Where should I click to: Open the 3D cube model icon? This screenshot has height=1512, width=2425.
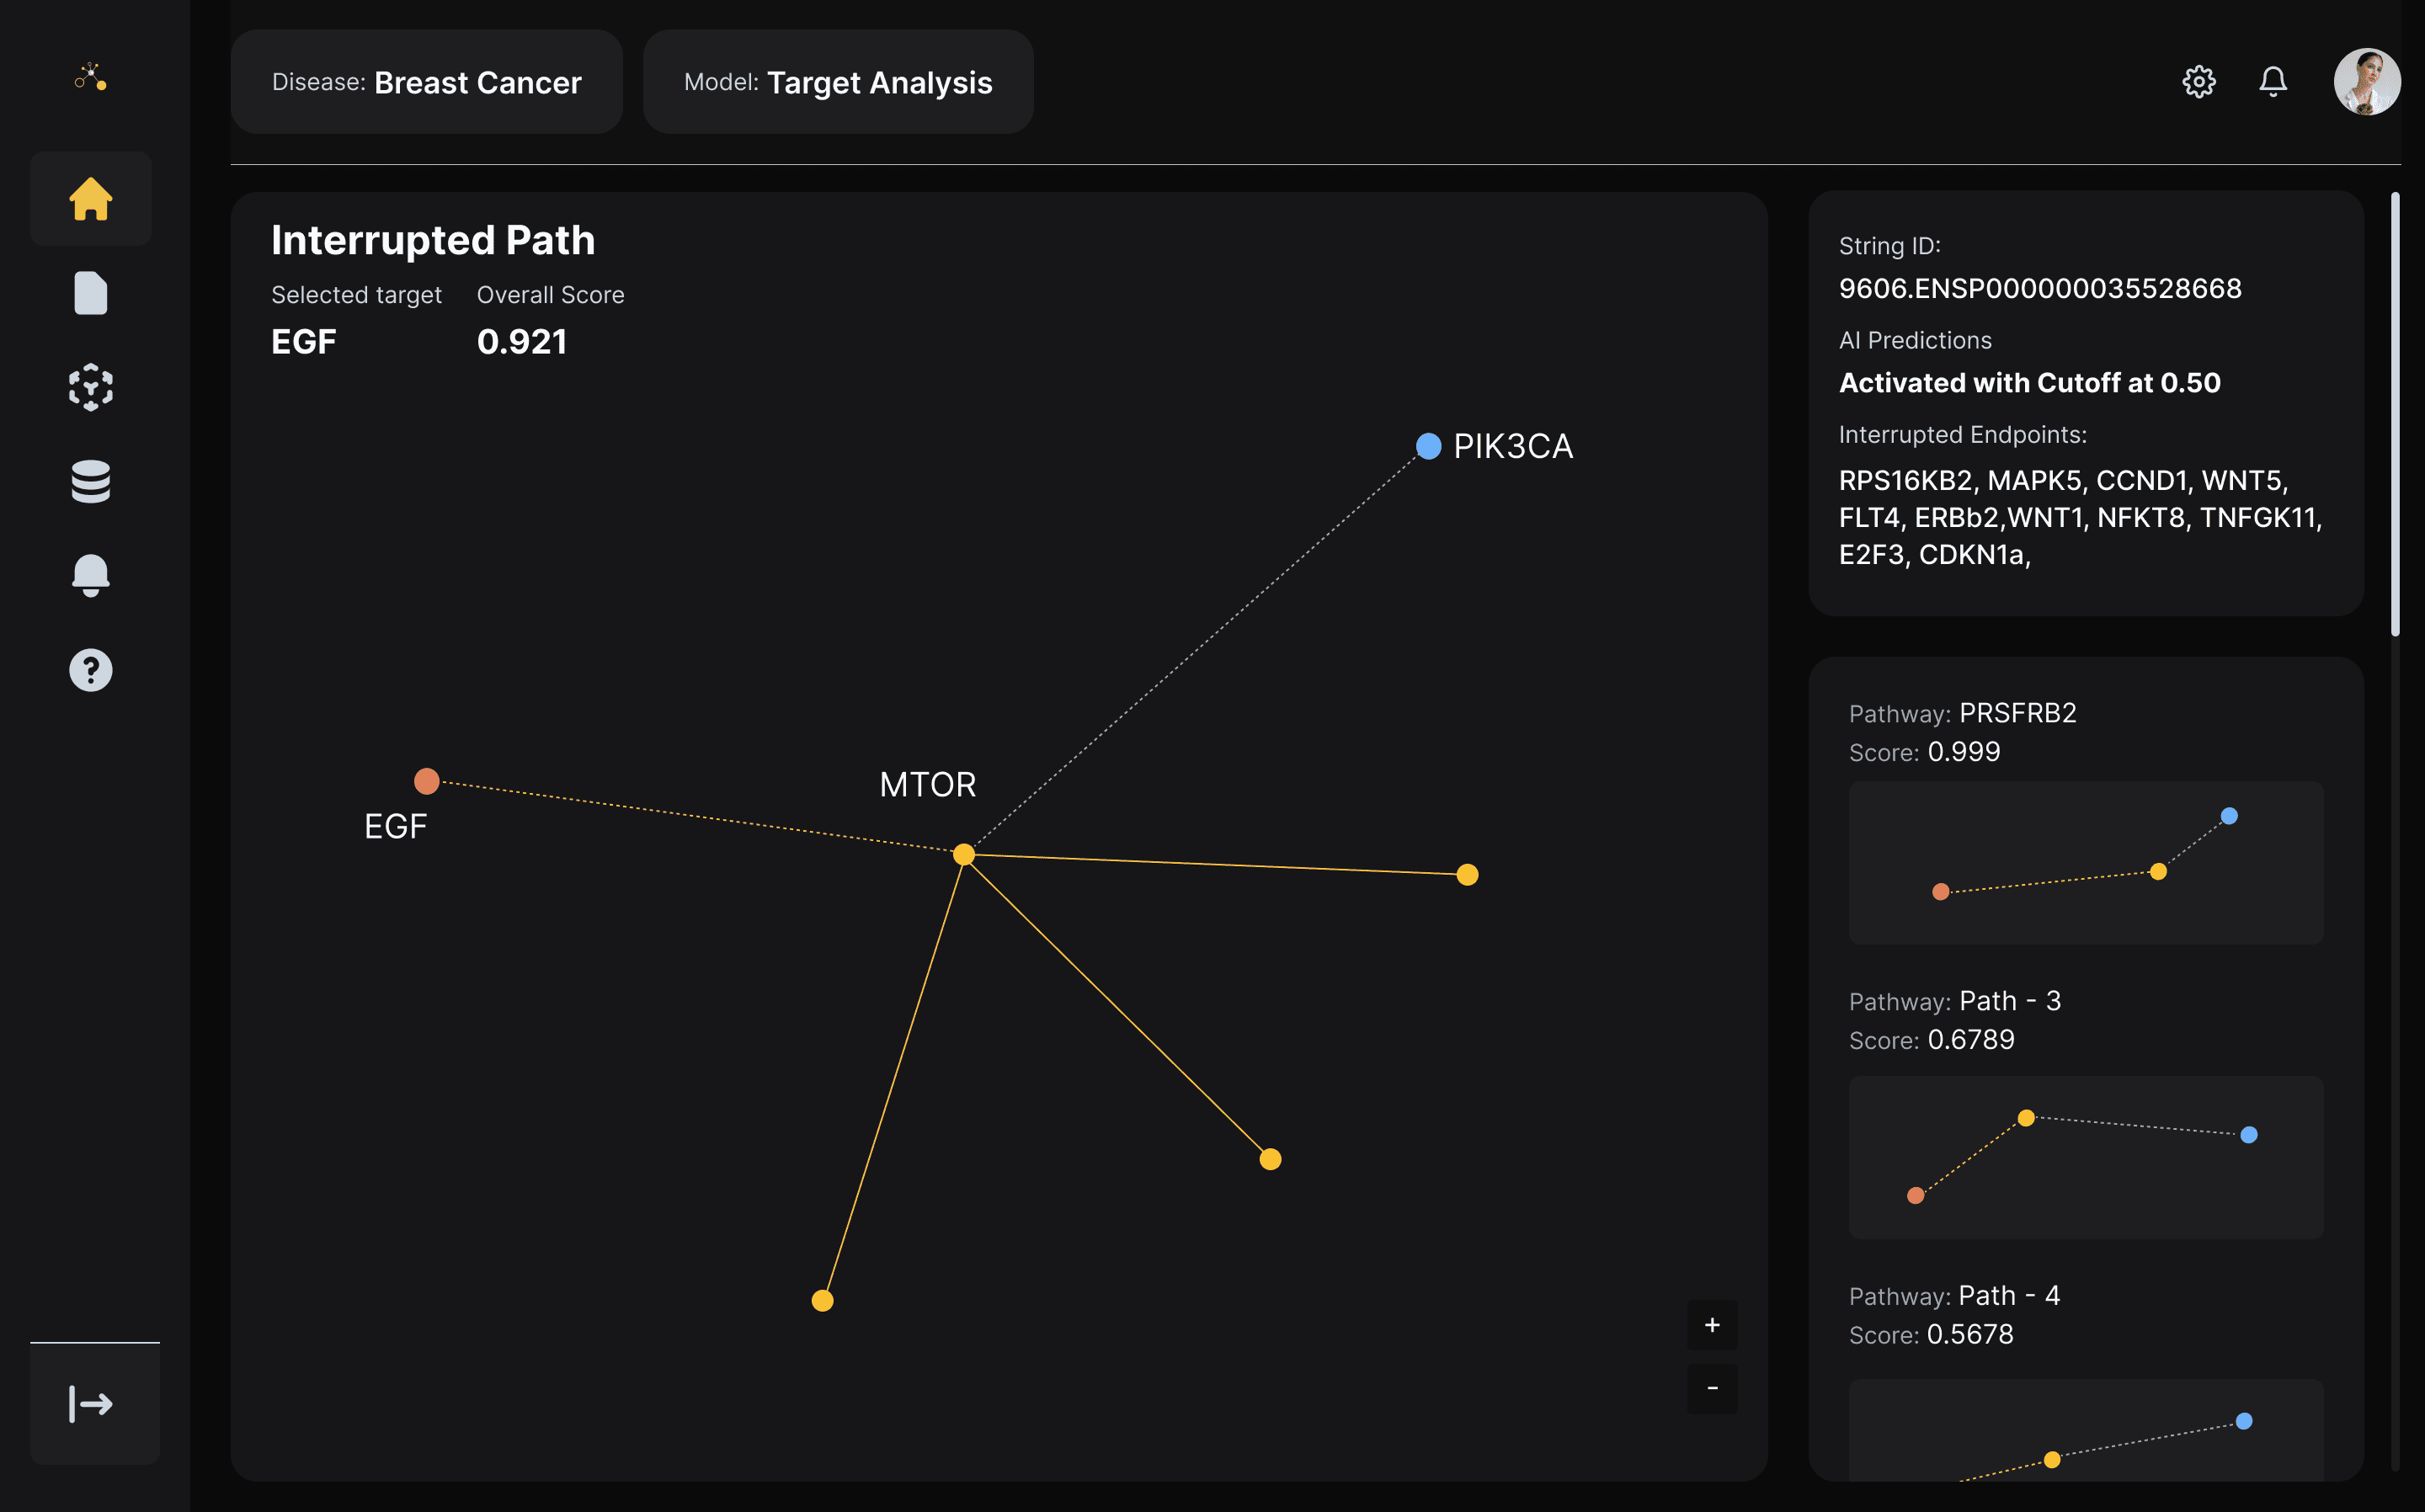[90, 387]
